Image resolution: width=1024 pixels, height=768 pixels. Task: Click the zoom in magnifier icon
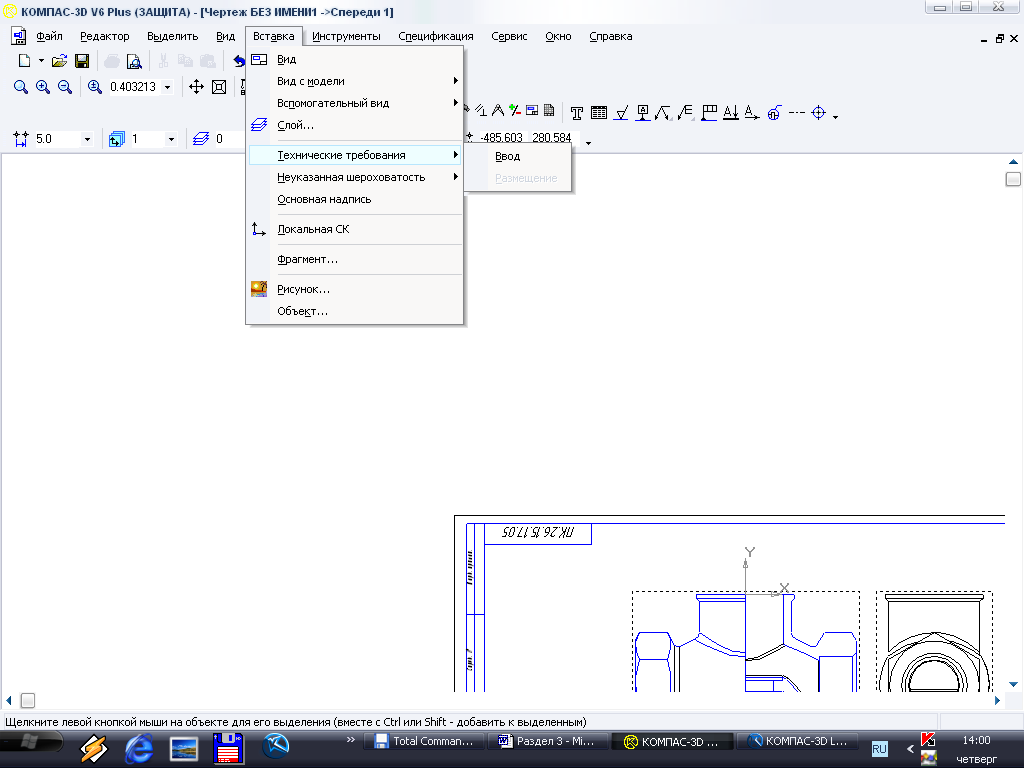pos(43,87)
